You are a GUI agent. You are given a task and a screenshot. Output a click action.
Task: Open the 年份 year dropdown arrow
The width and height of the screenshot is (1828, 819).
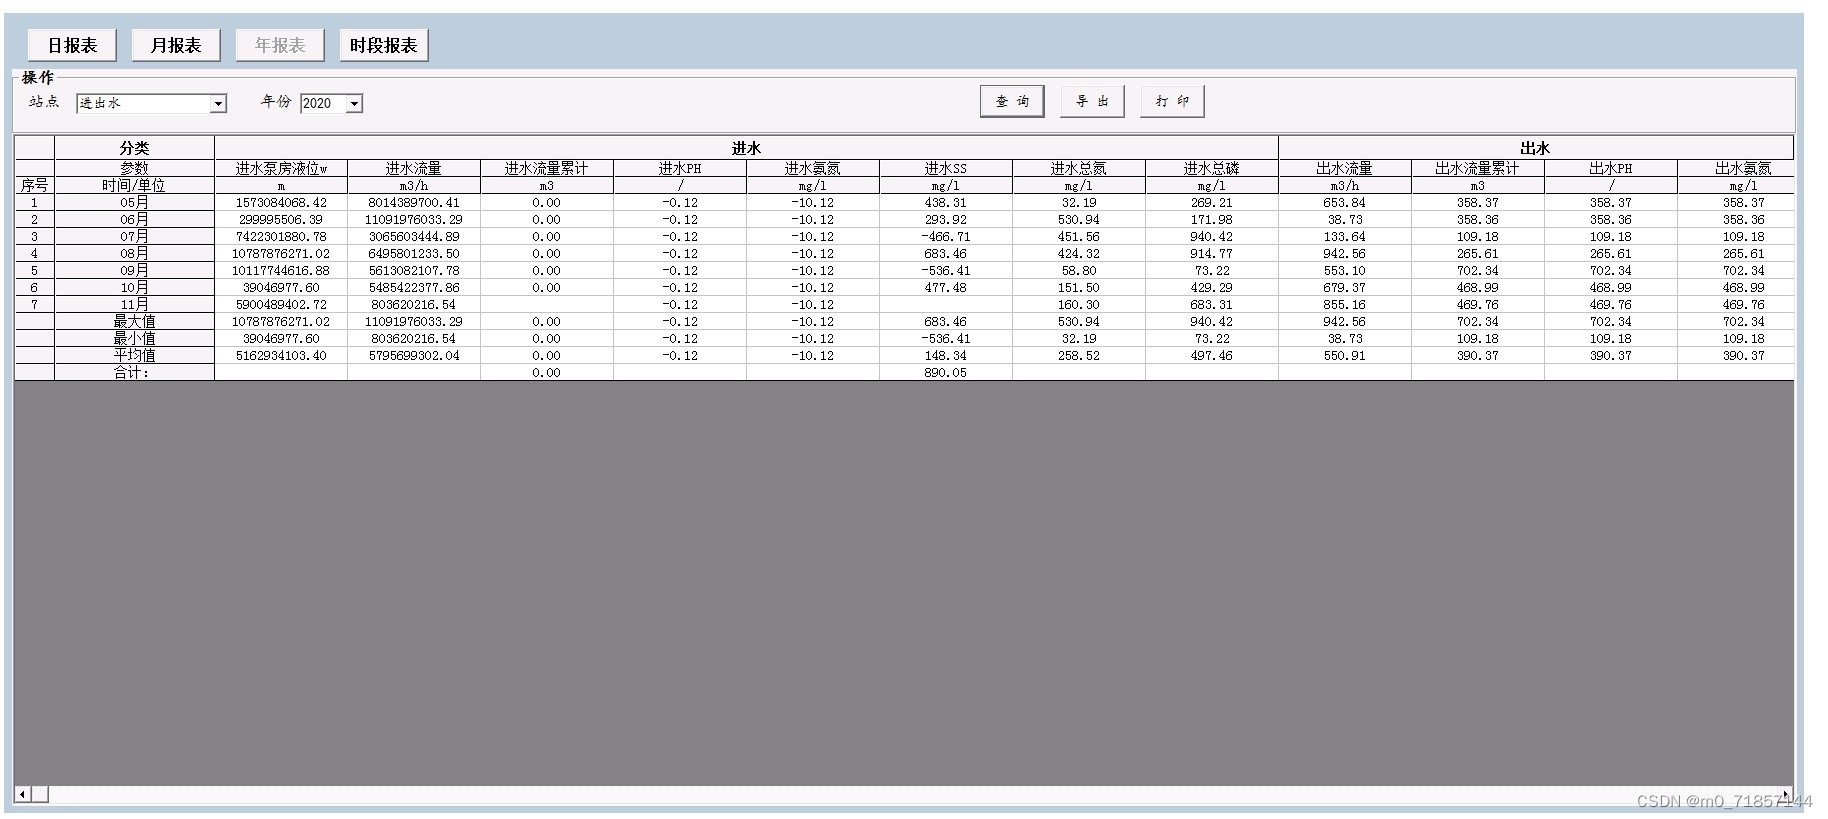[354, 104]
